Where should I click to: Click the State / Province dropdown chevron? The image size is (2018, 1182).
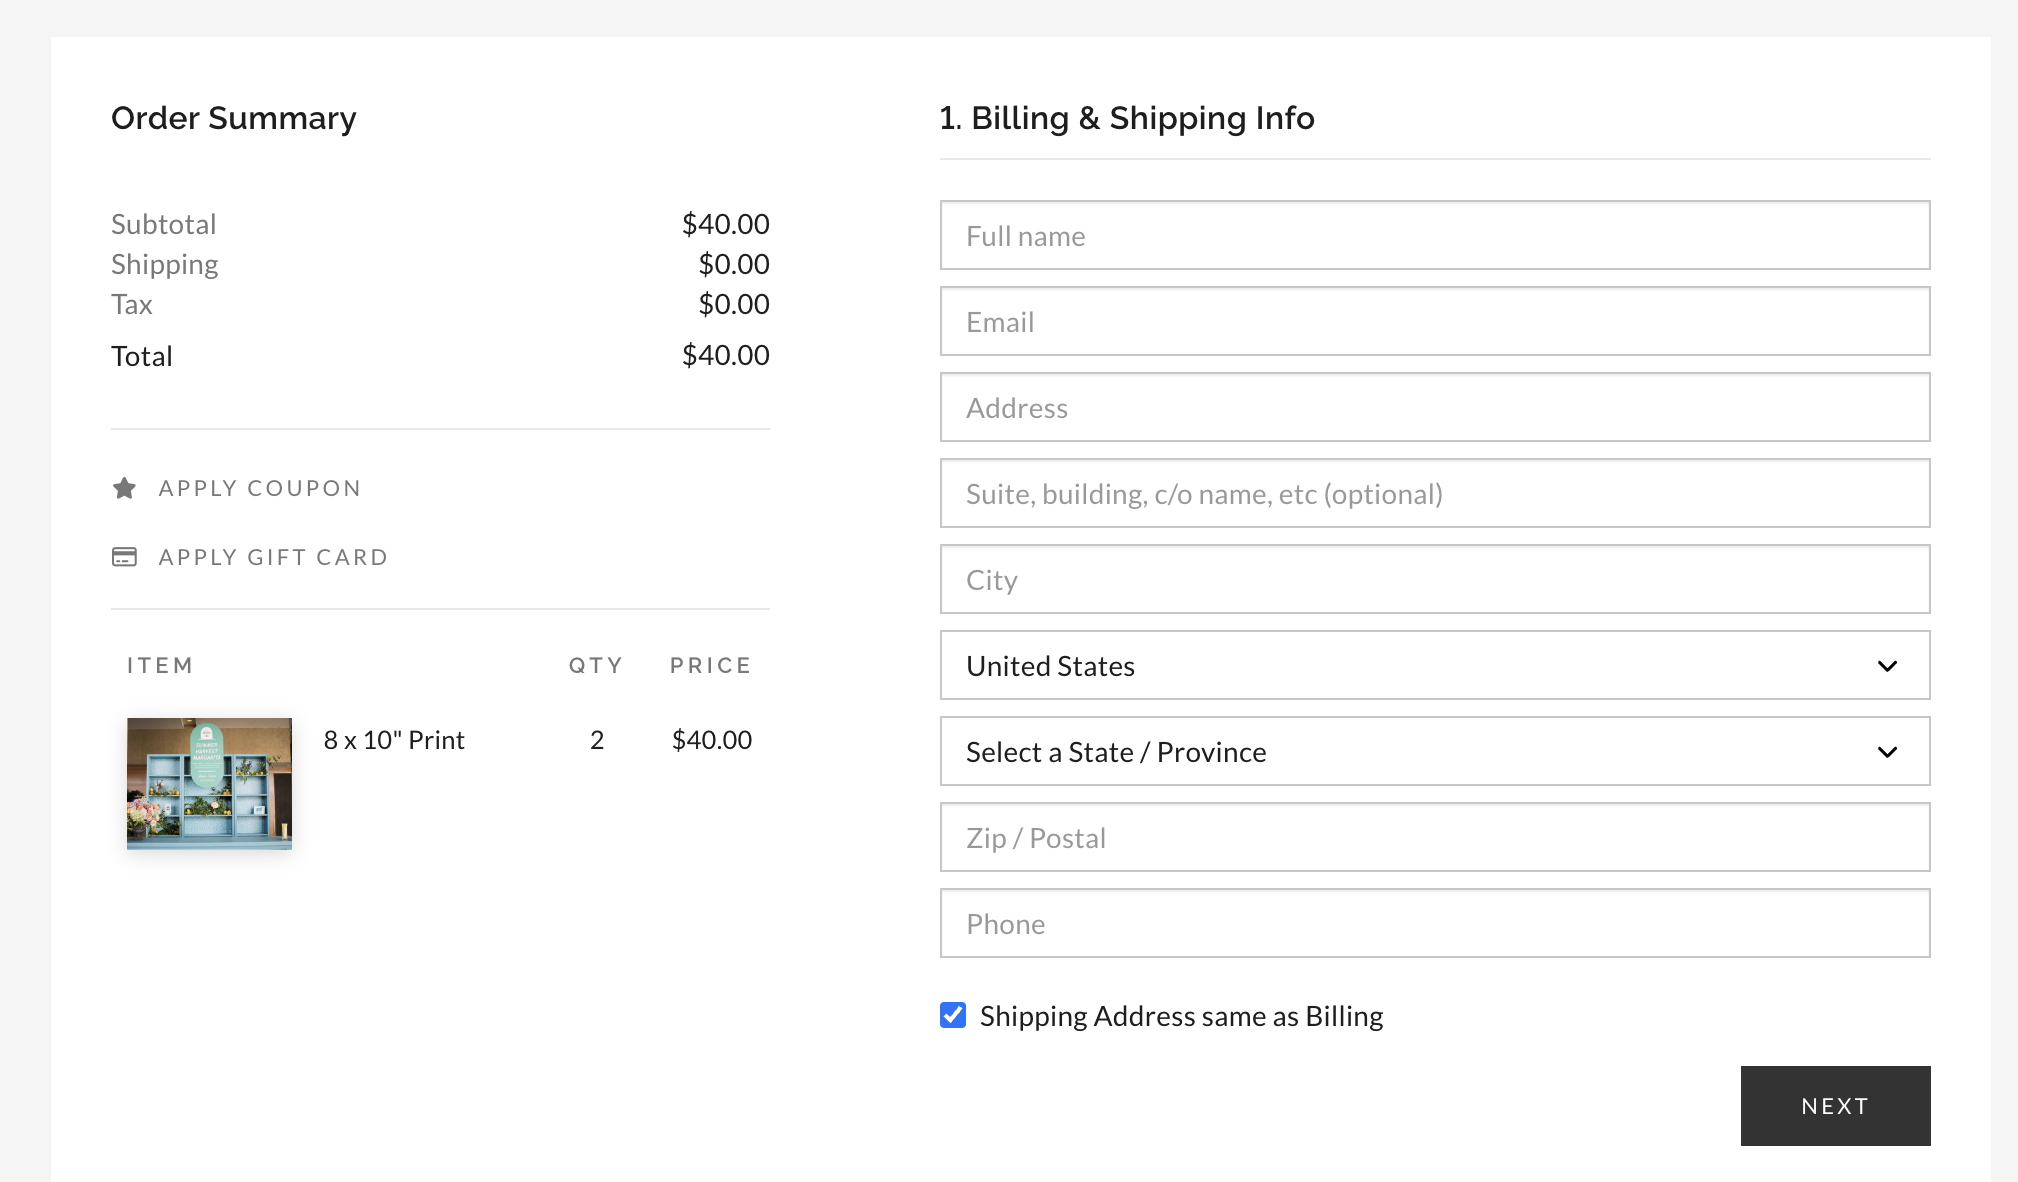1887,752
